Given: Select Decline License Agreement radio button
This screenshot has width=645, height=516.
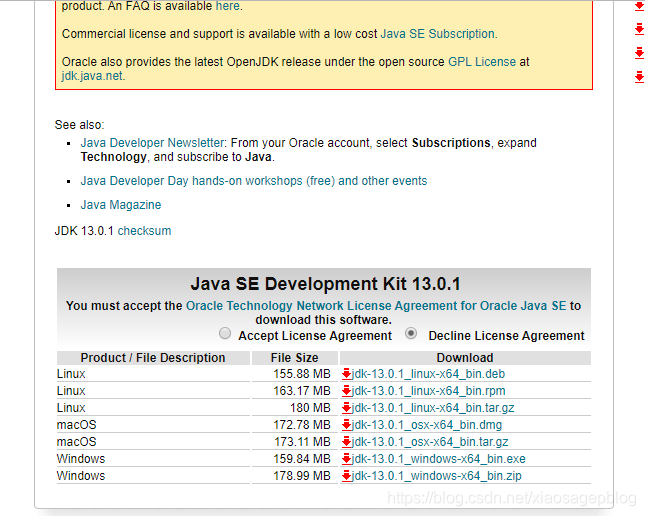Looking at the screenshot, I should coord(411,333).
